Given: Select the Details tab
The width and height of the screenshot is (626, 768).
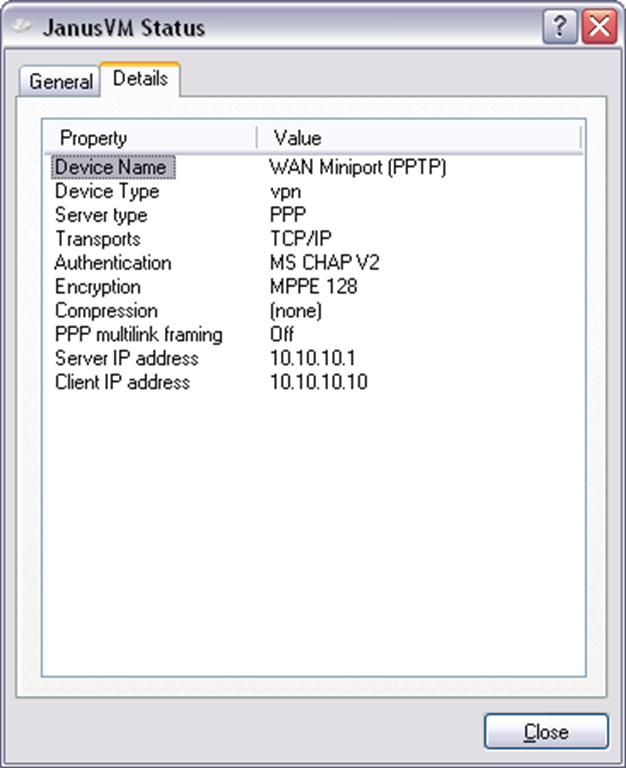Looking at the screenshot, I should pyautogui.click(x=140, y=78).
